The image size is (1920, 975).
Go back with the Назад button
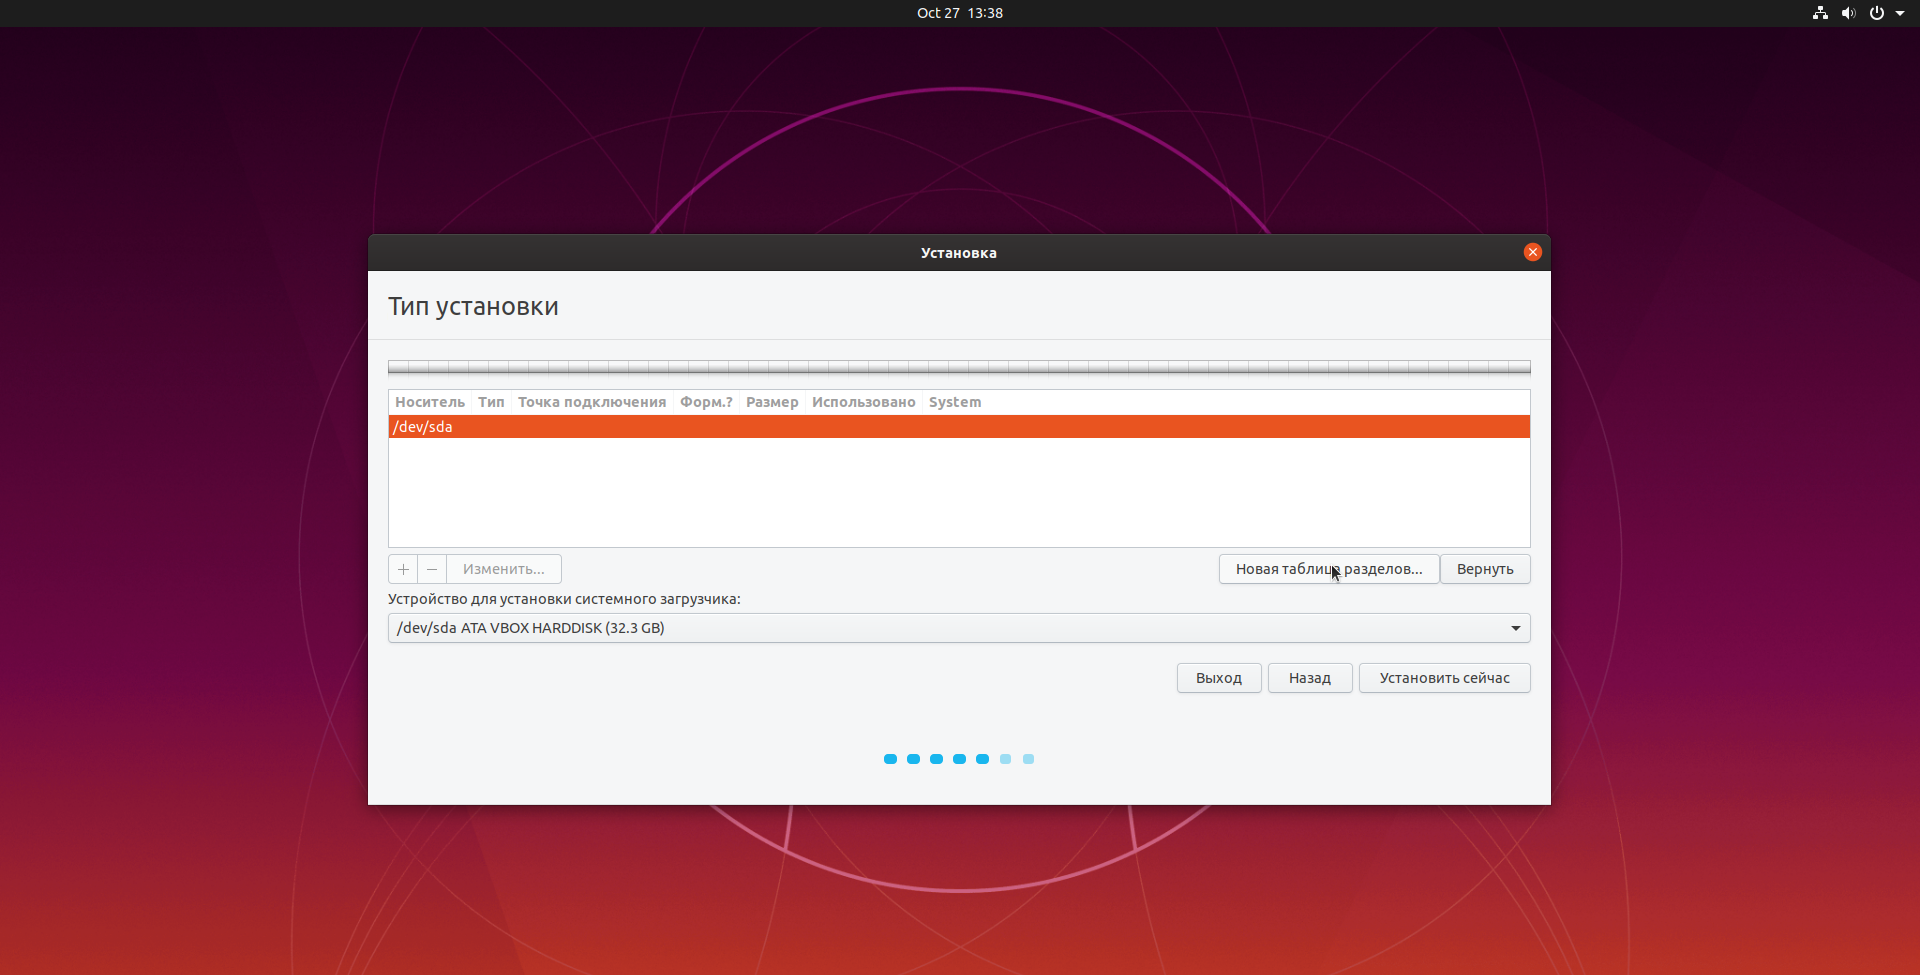click(1310, 678)
